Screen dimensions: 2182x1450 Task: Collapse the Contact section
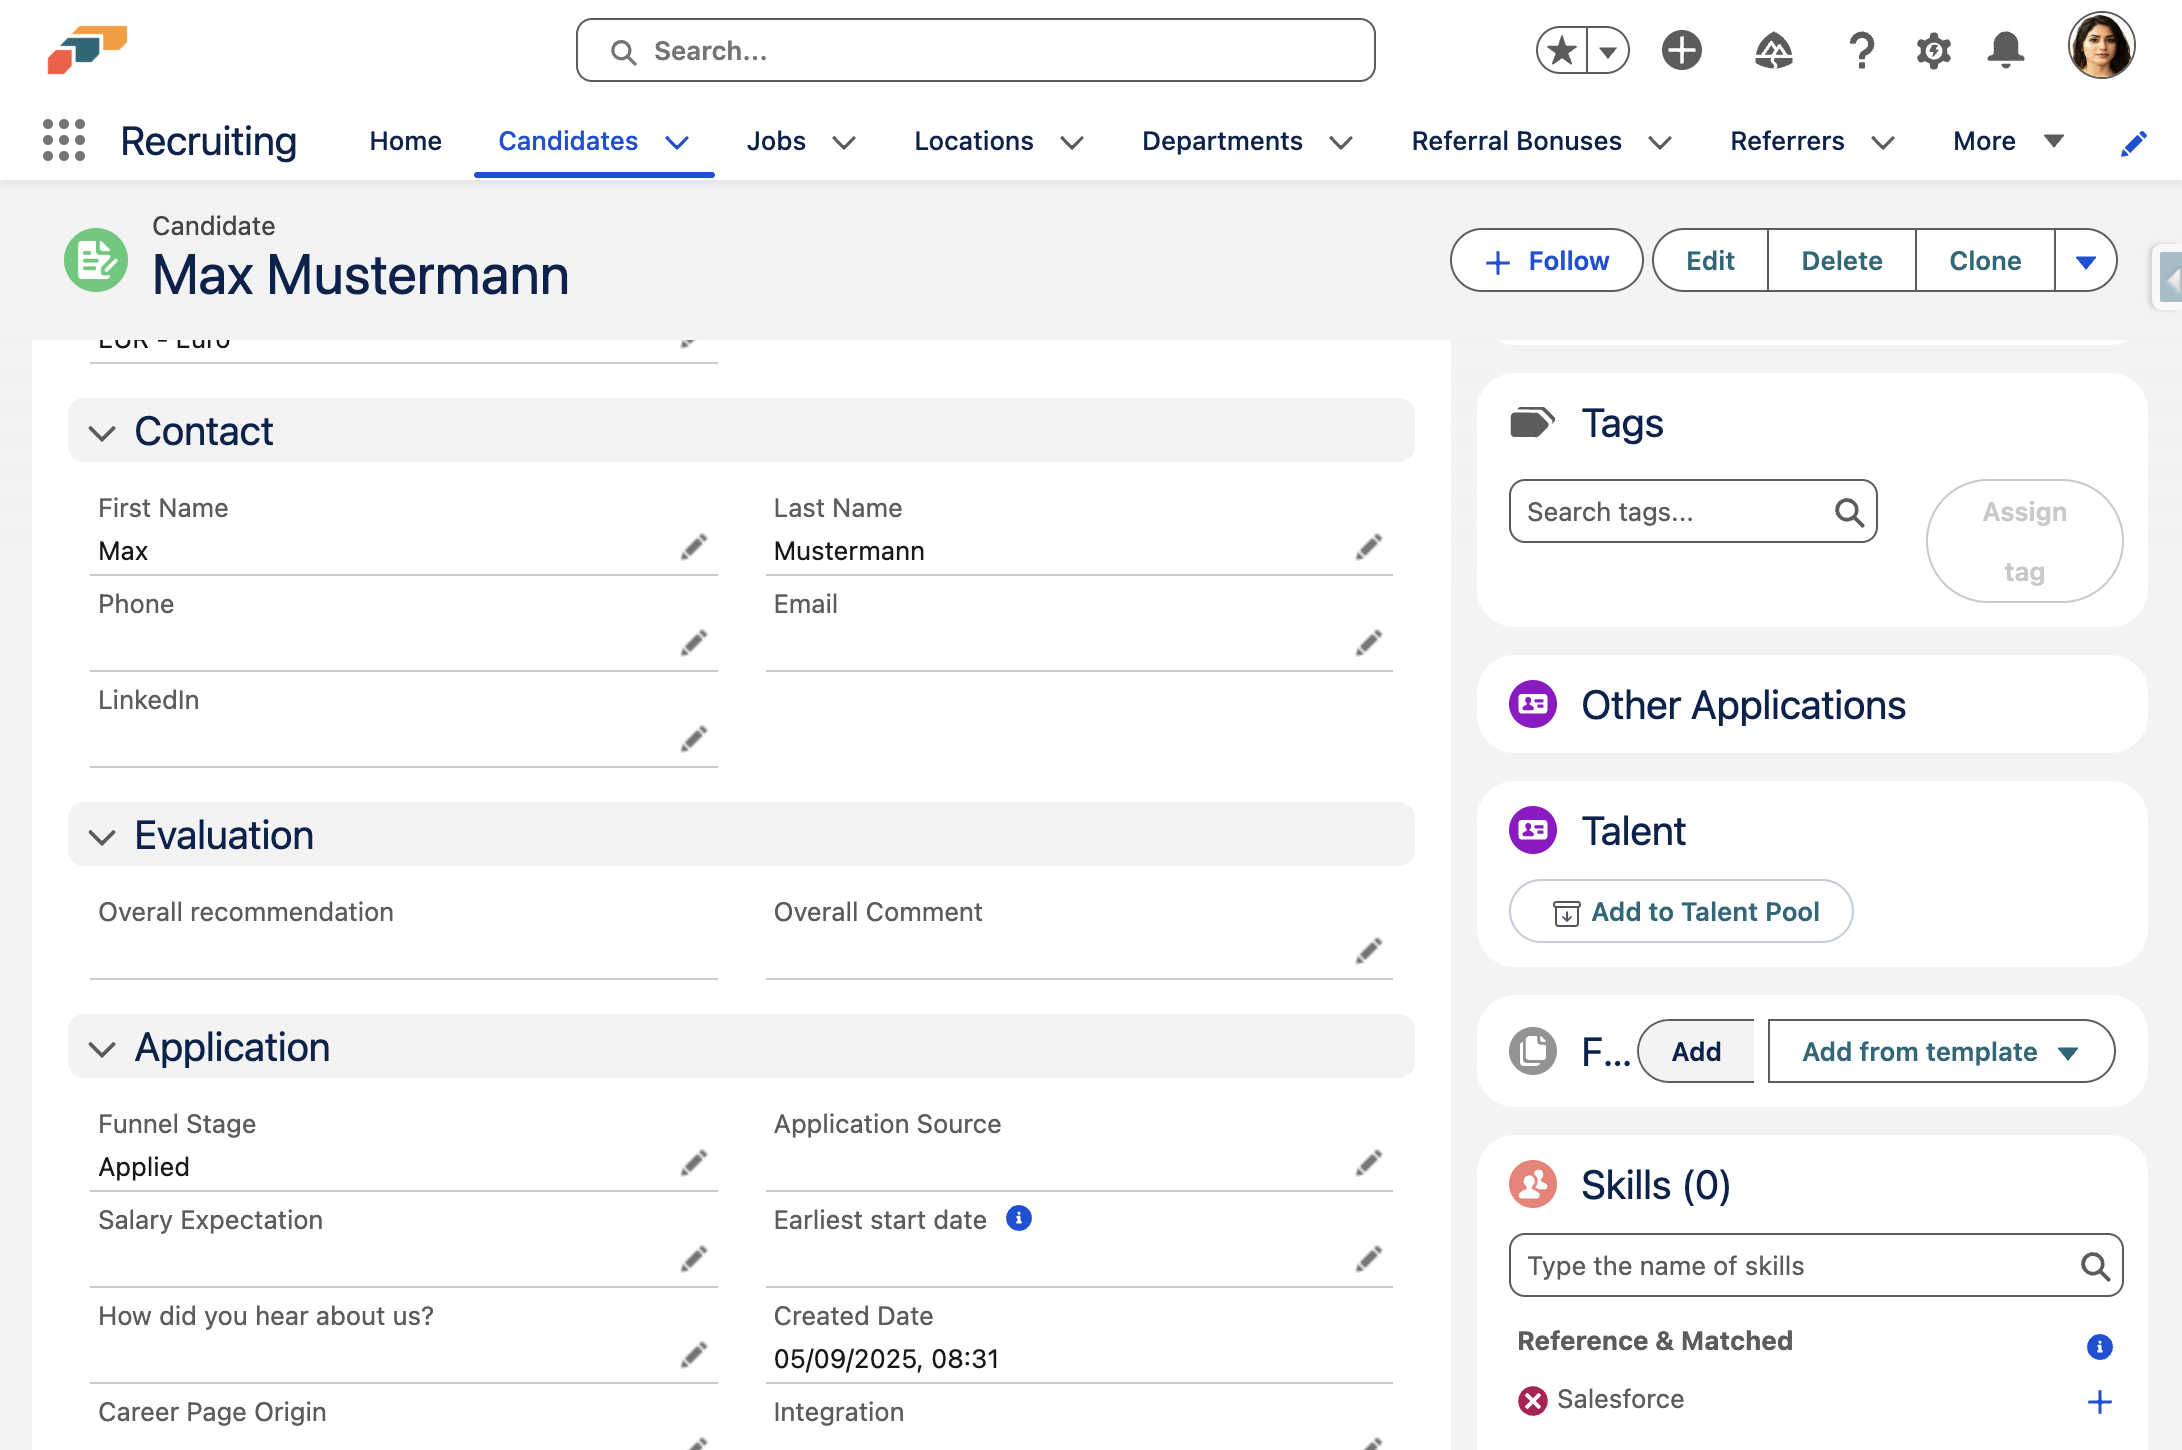click(x=103, y=432)
